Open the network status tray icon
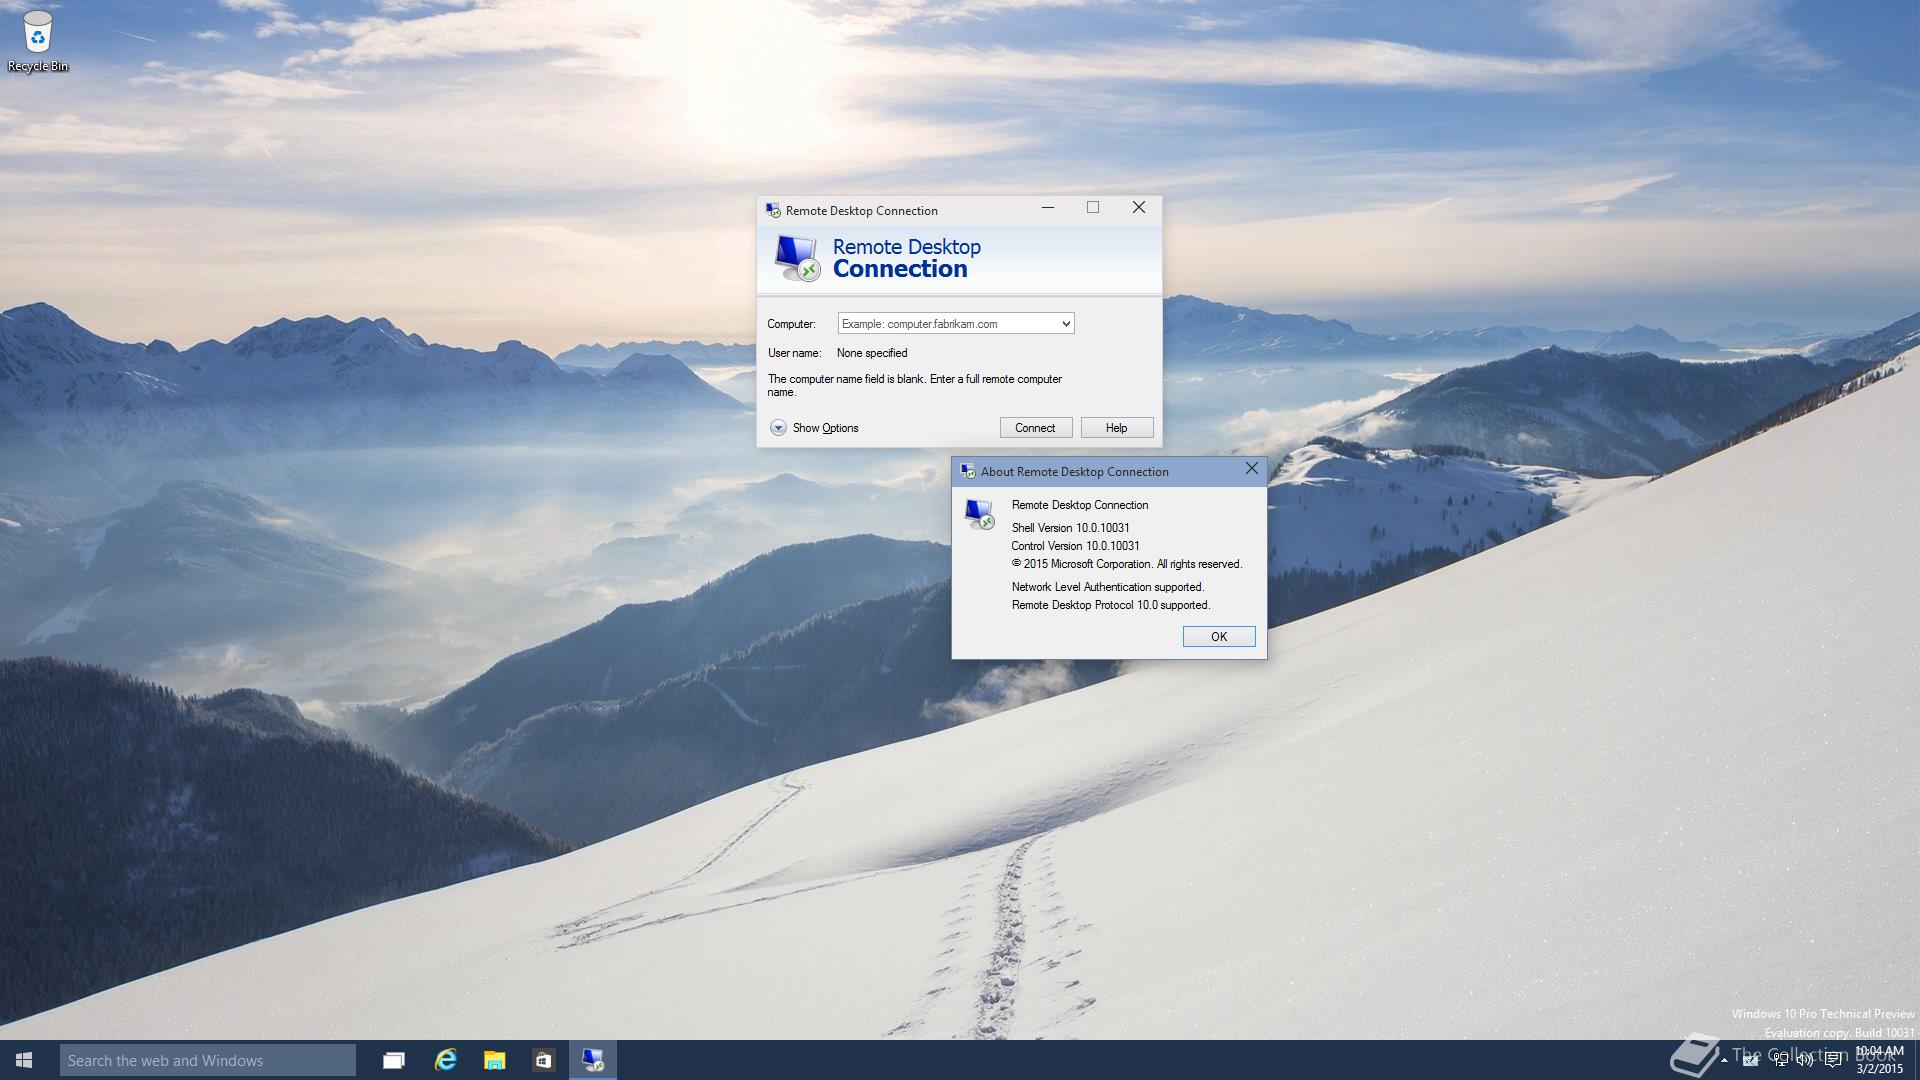Screen dimensions: 1920x1080 (x=1781, y=1060)
